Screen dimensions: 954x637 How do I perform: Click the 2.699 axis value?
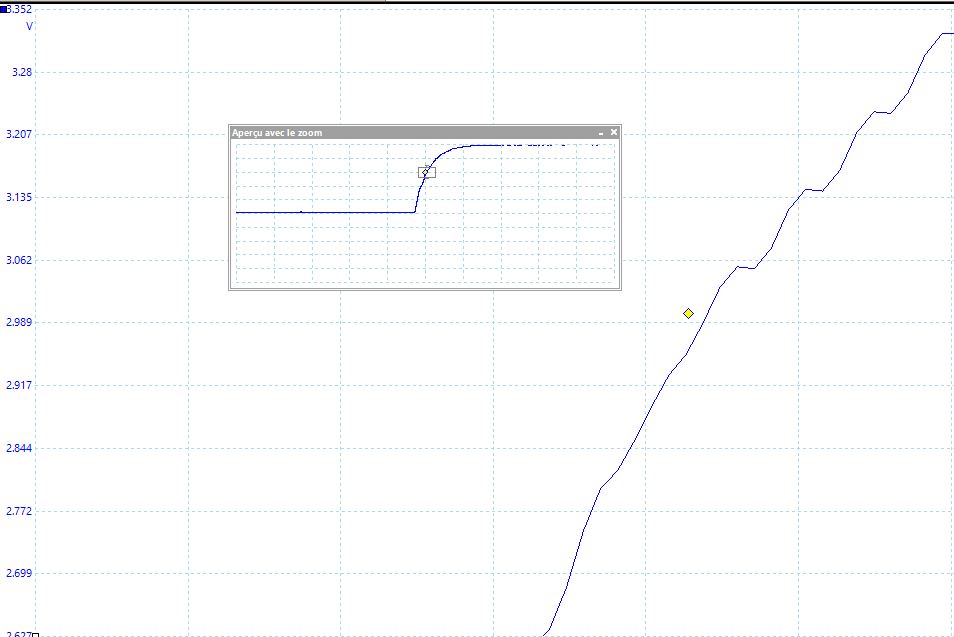coord(19,573)
